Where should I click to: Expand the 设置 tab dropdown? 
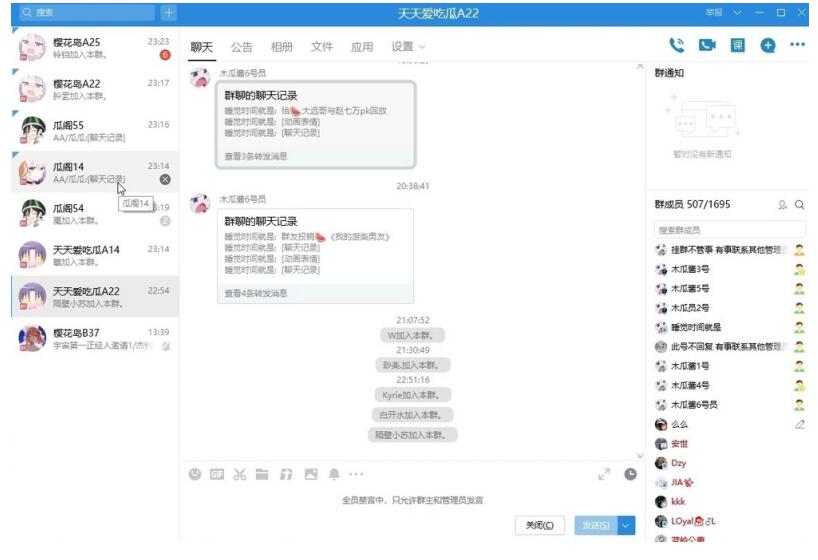click(408, 47)
